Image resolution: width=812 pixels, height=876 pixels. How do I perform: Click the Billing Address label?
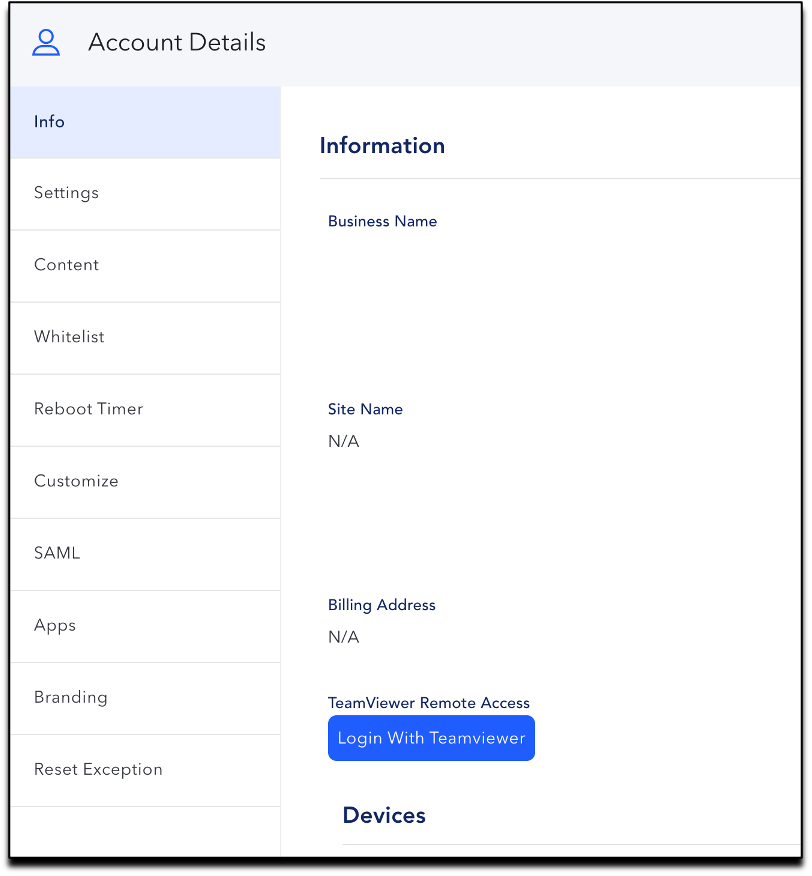coord(382,605)
